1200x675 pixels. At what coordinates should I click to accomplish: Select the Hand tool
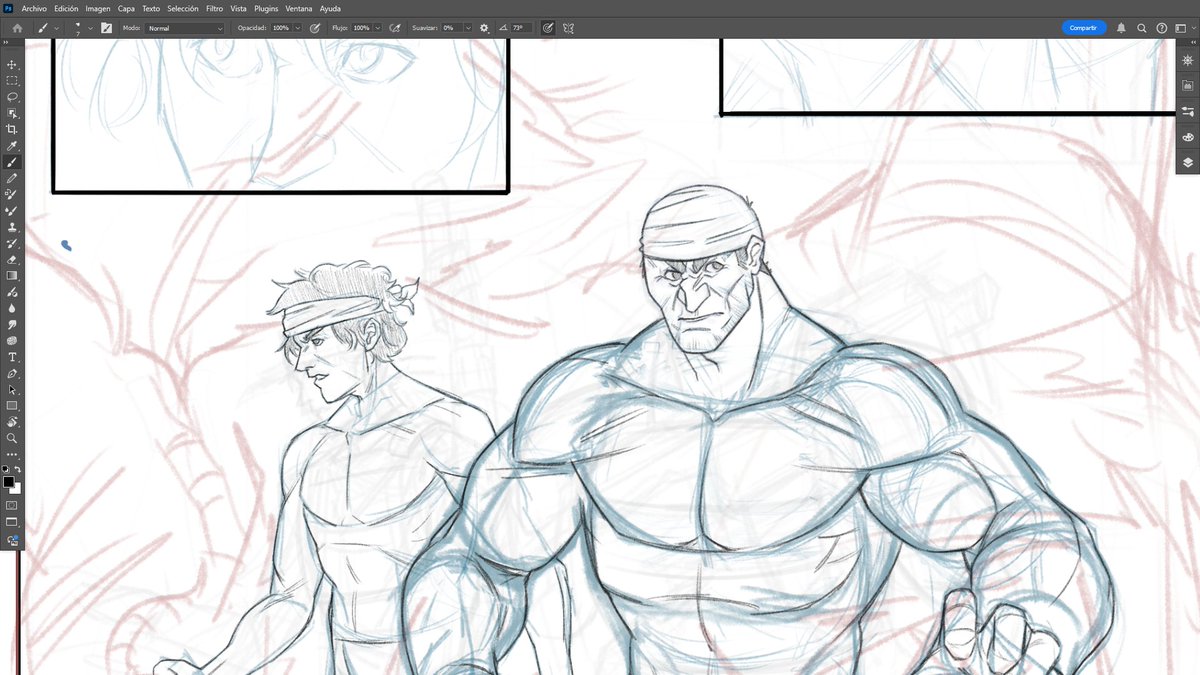tap(12, 422)
